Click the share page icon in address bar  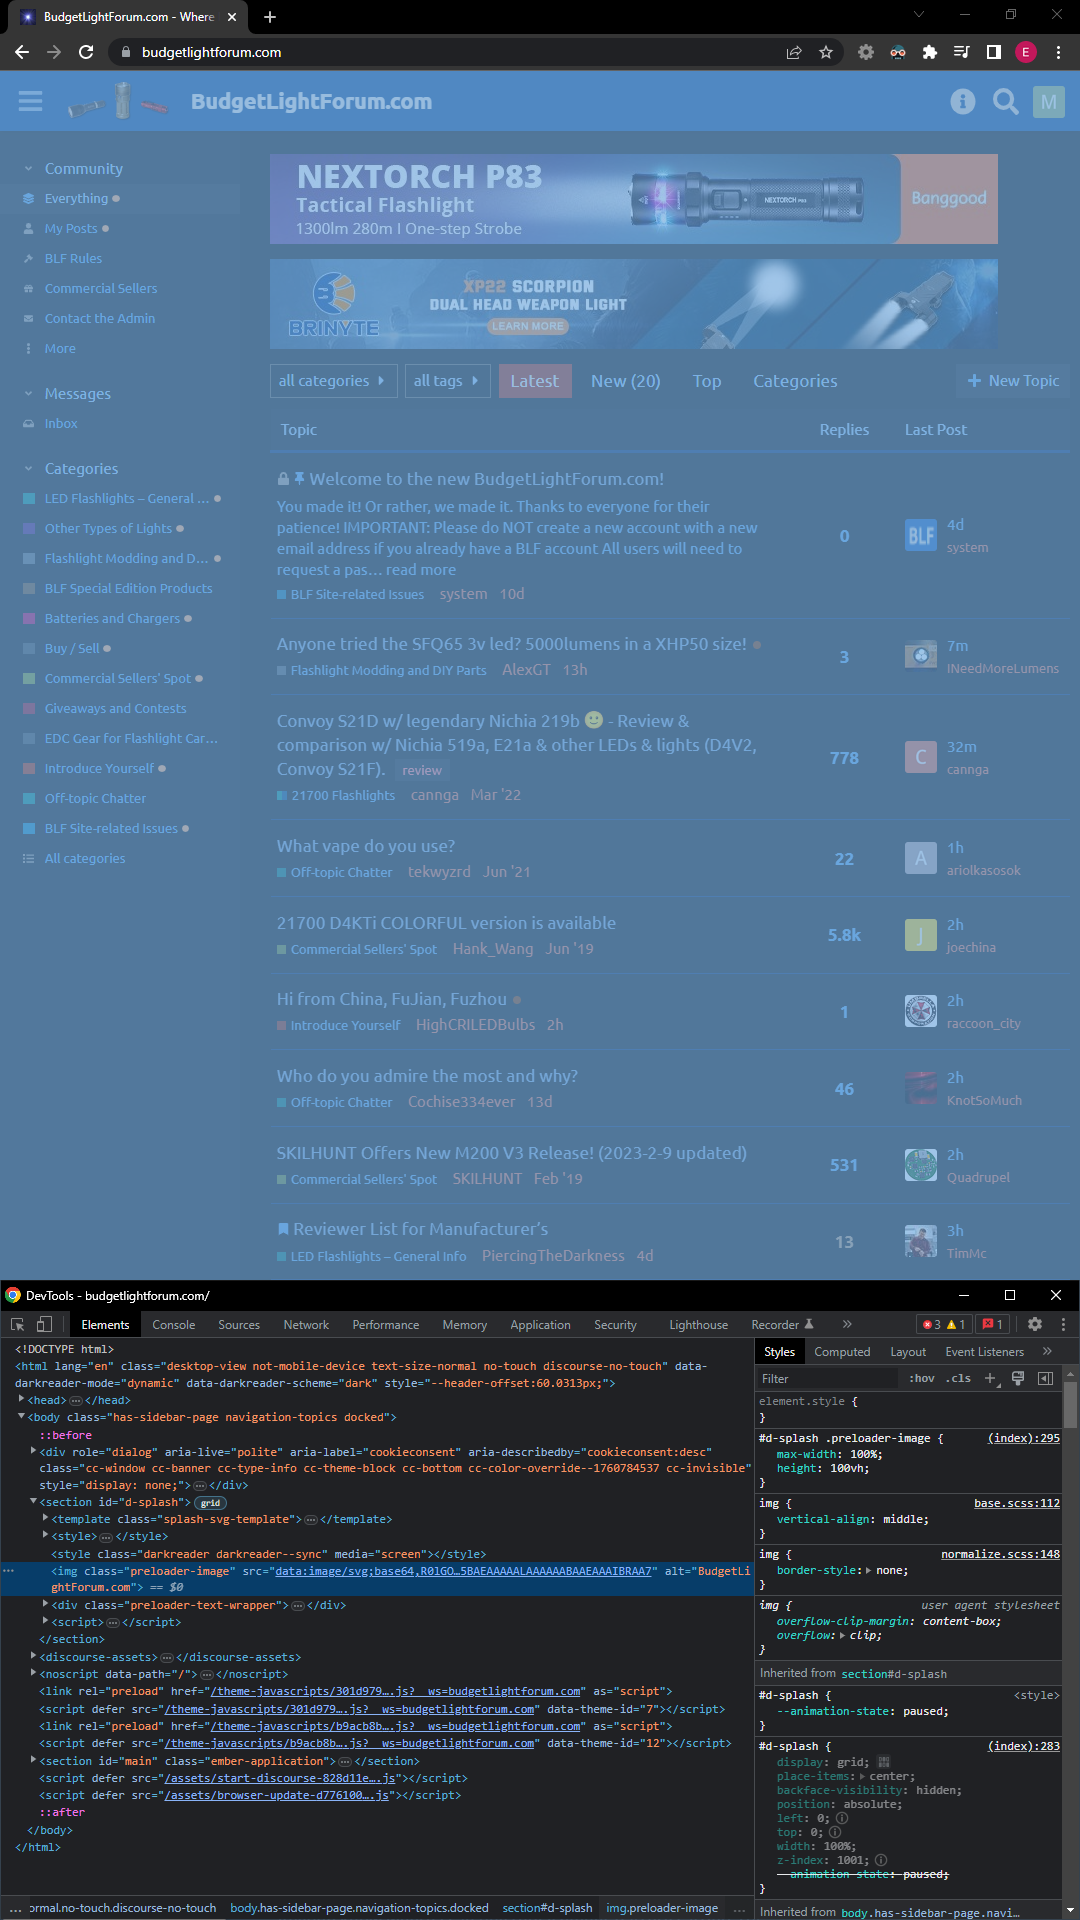(794, 52)
